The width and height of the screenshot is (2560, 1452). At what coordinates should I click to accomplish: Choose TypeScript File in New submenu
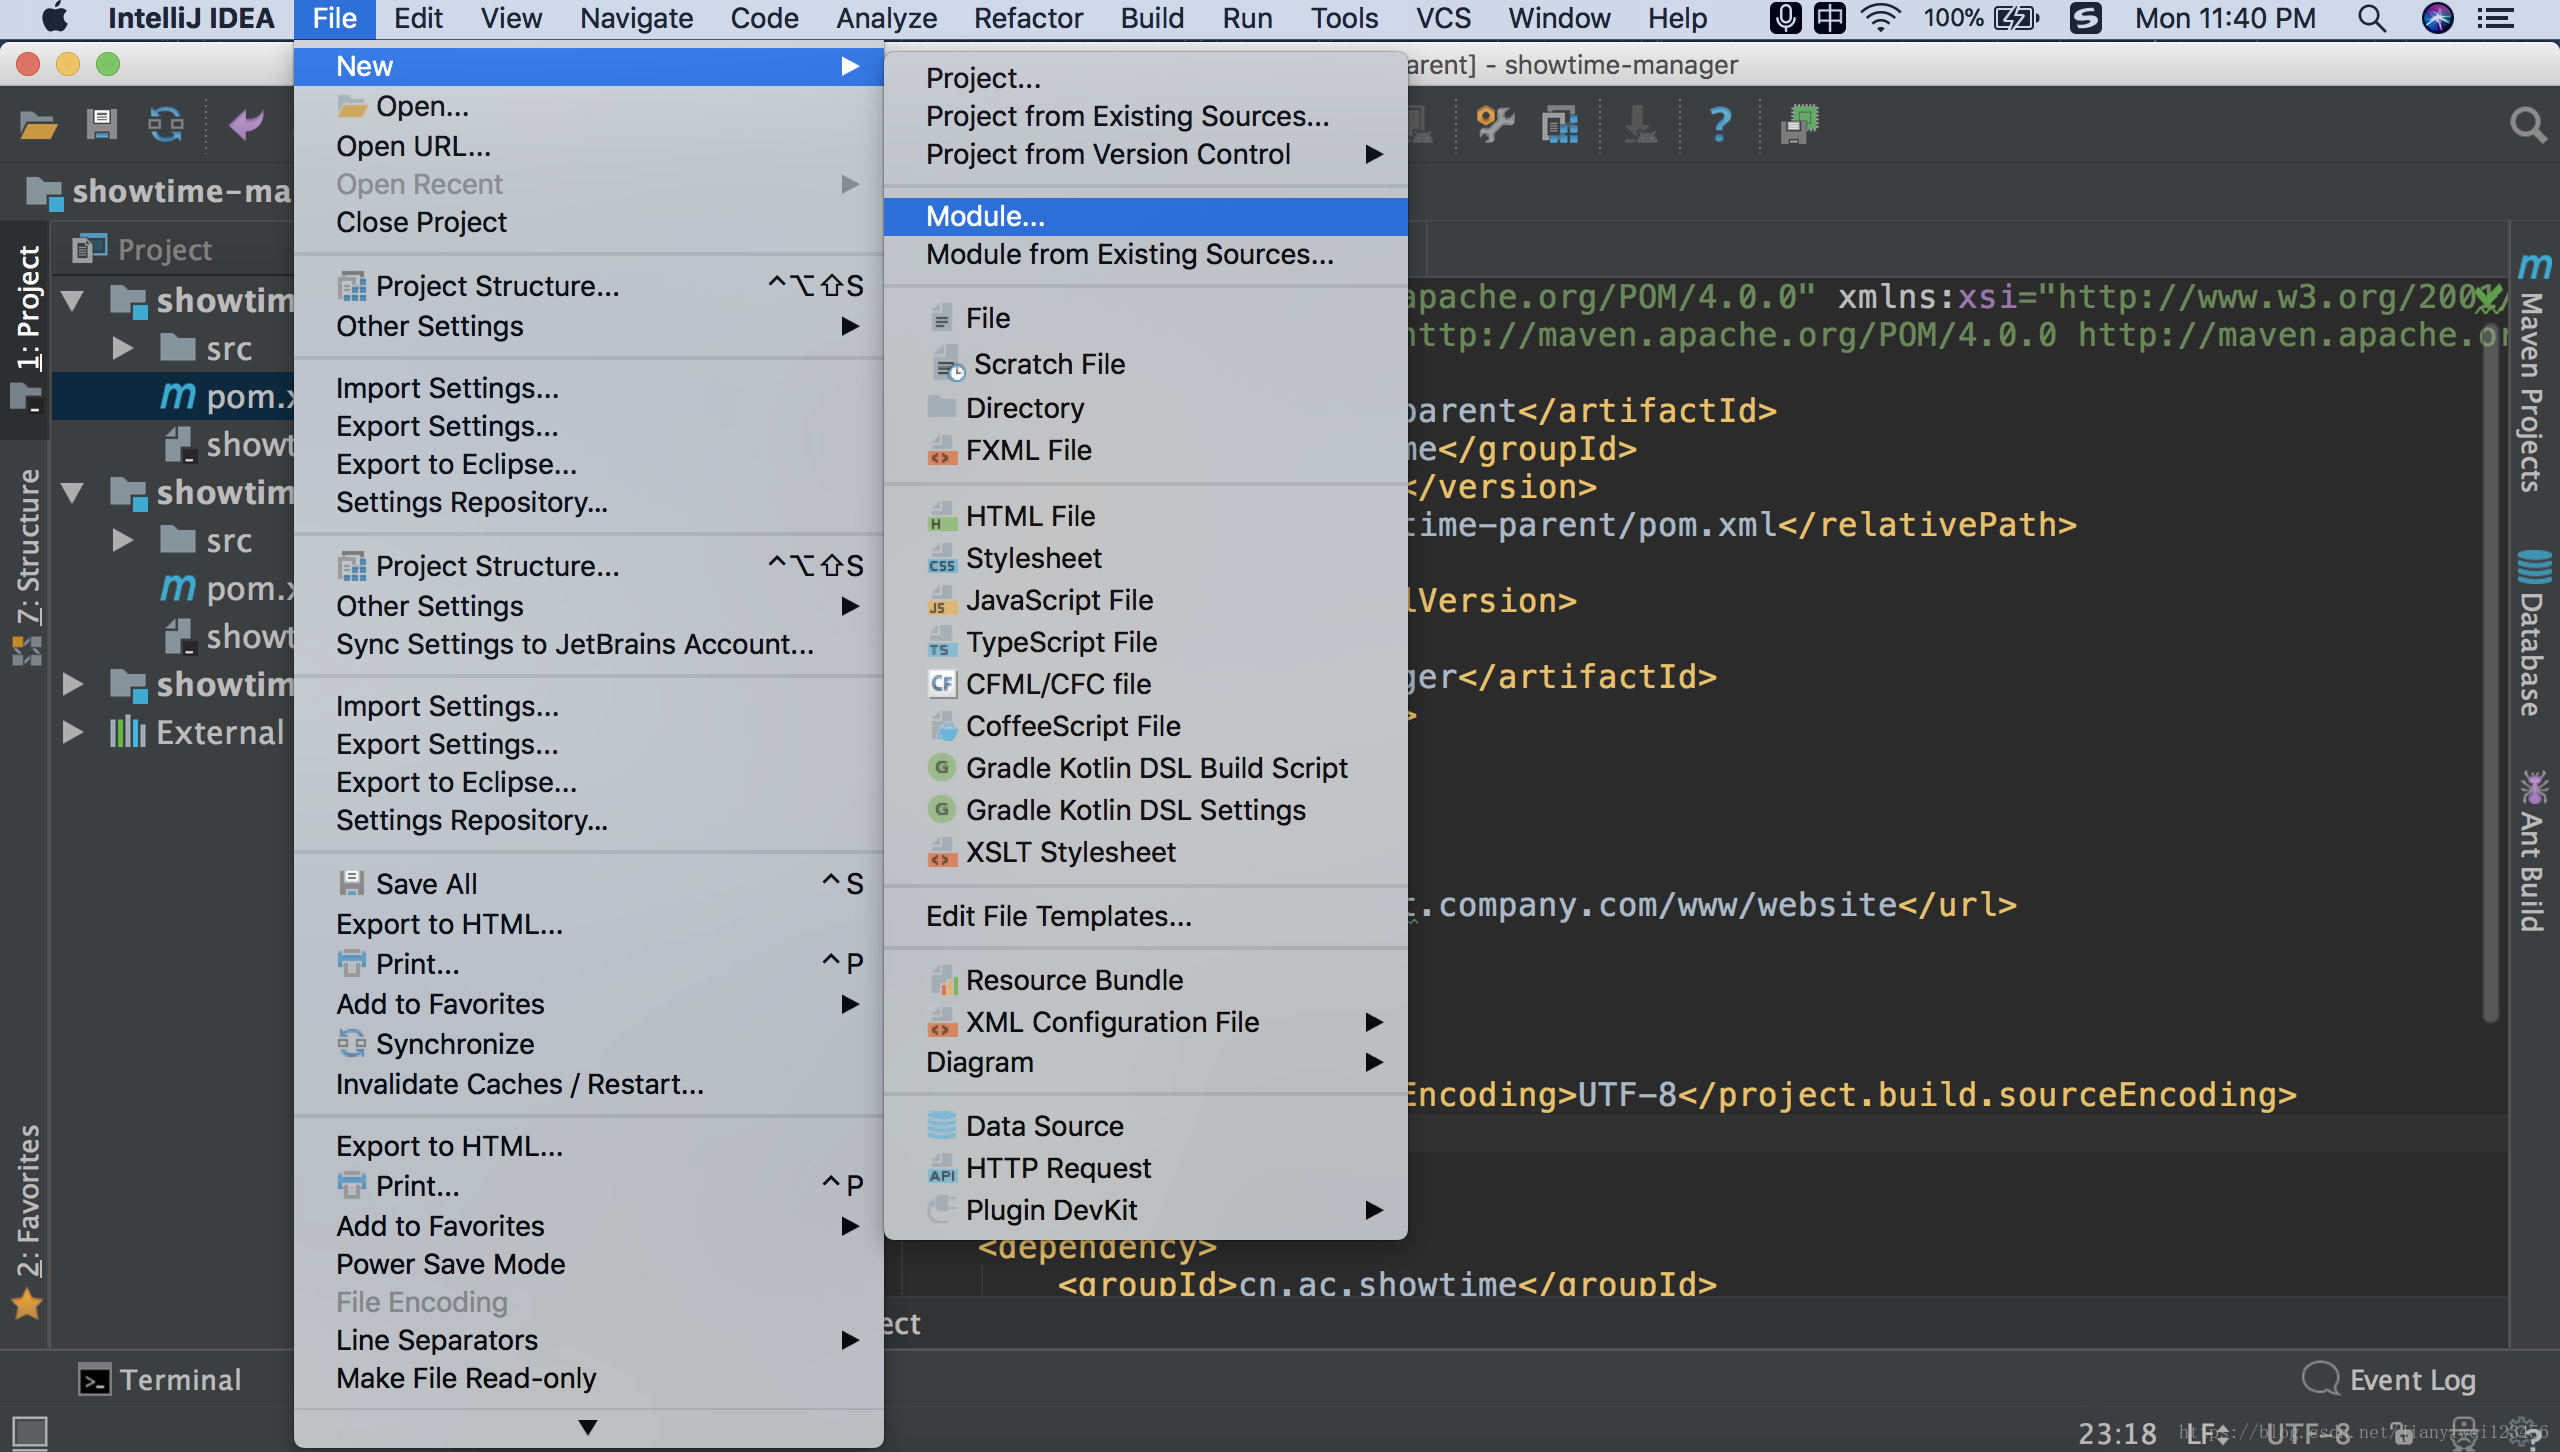(x=1145, y=642)
